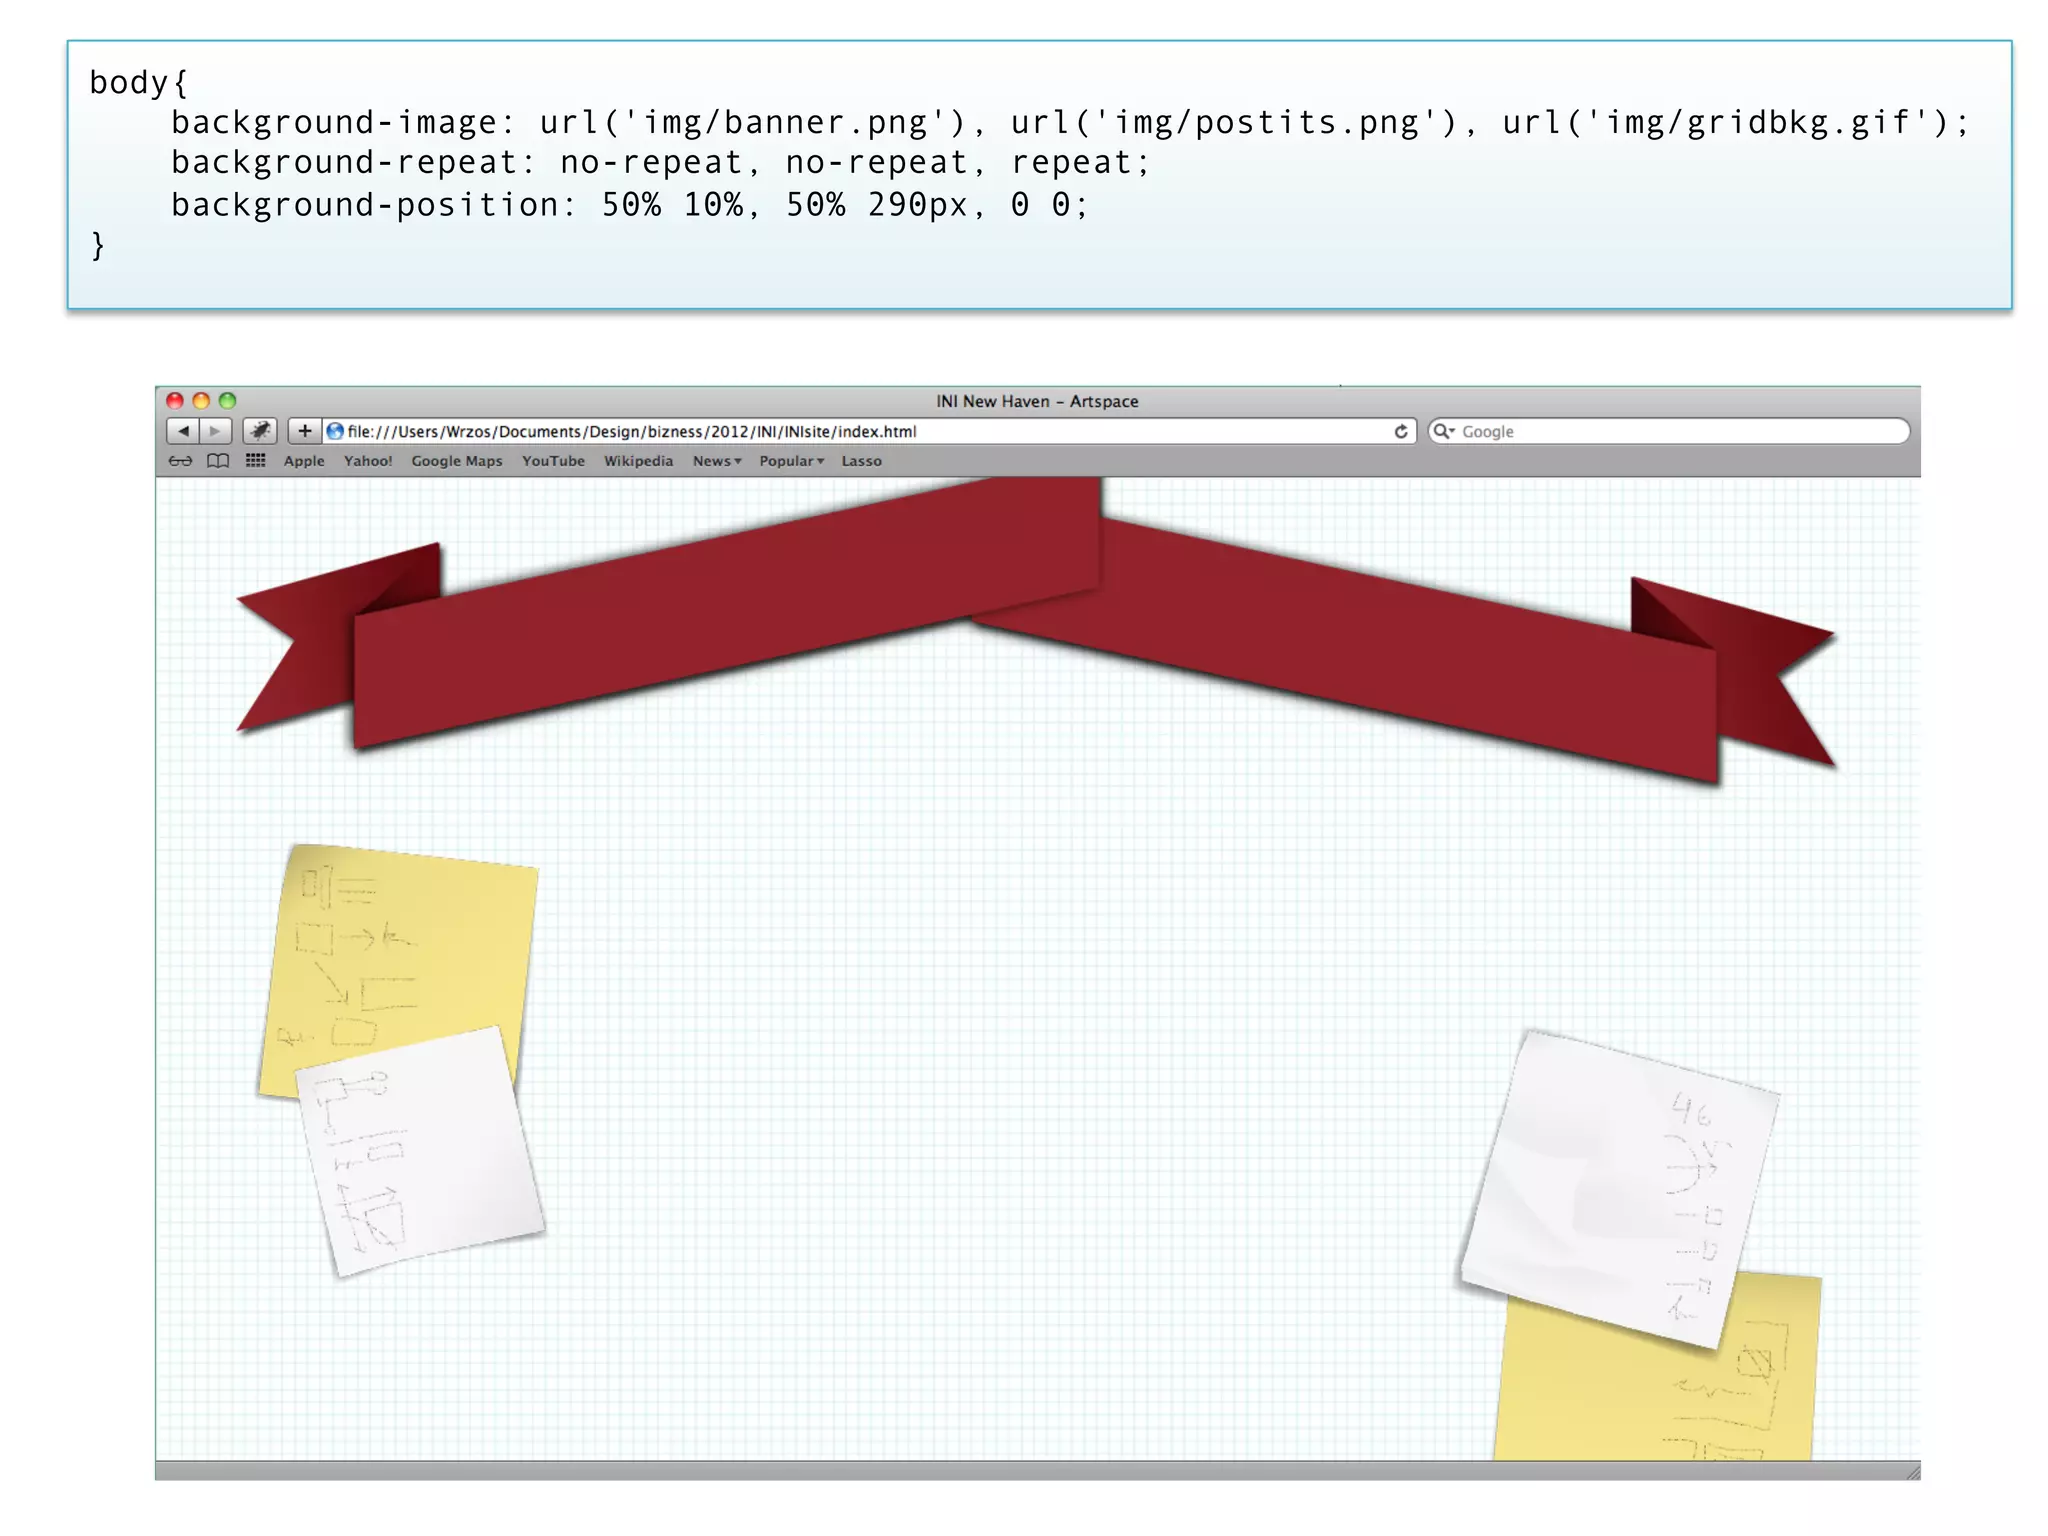Open the Wikipedia bookmark
The image size is (2048, 1536).
(638, 461)
